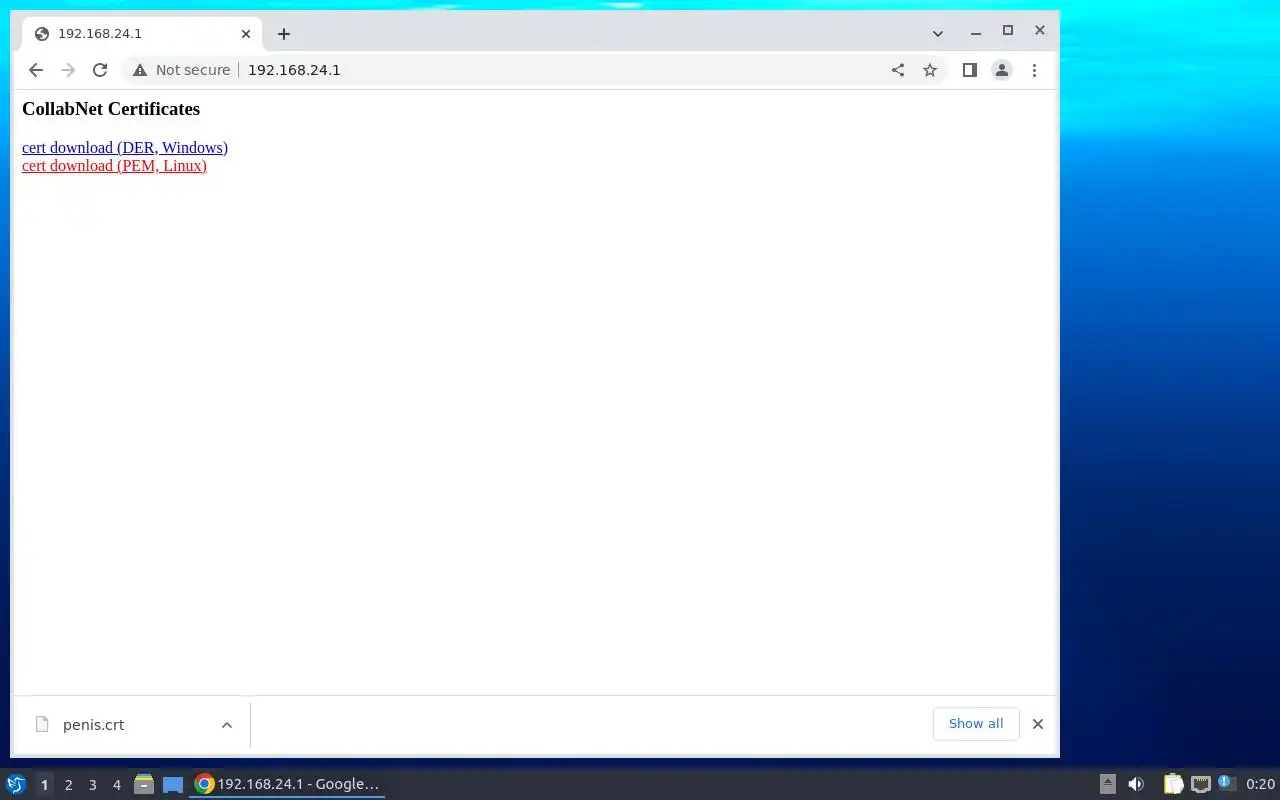Open the network tray icon

click(1200, 784)
